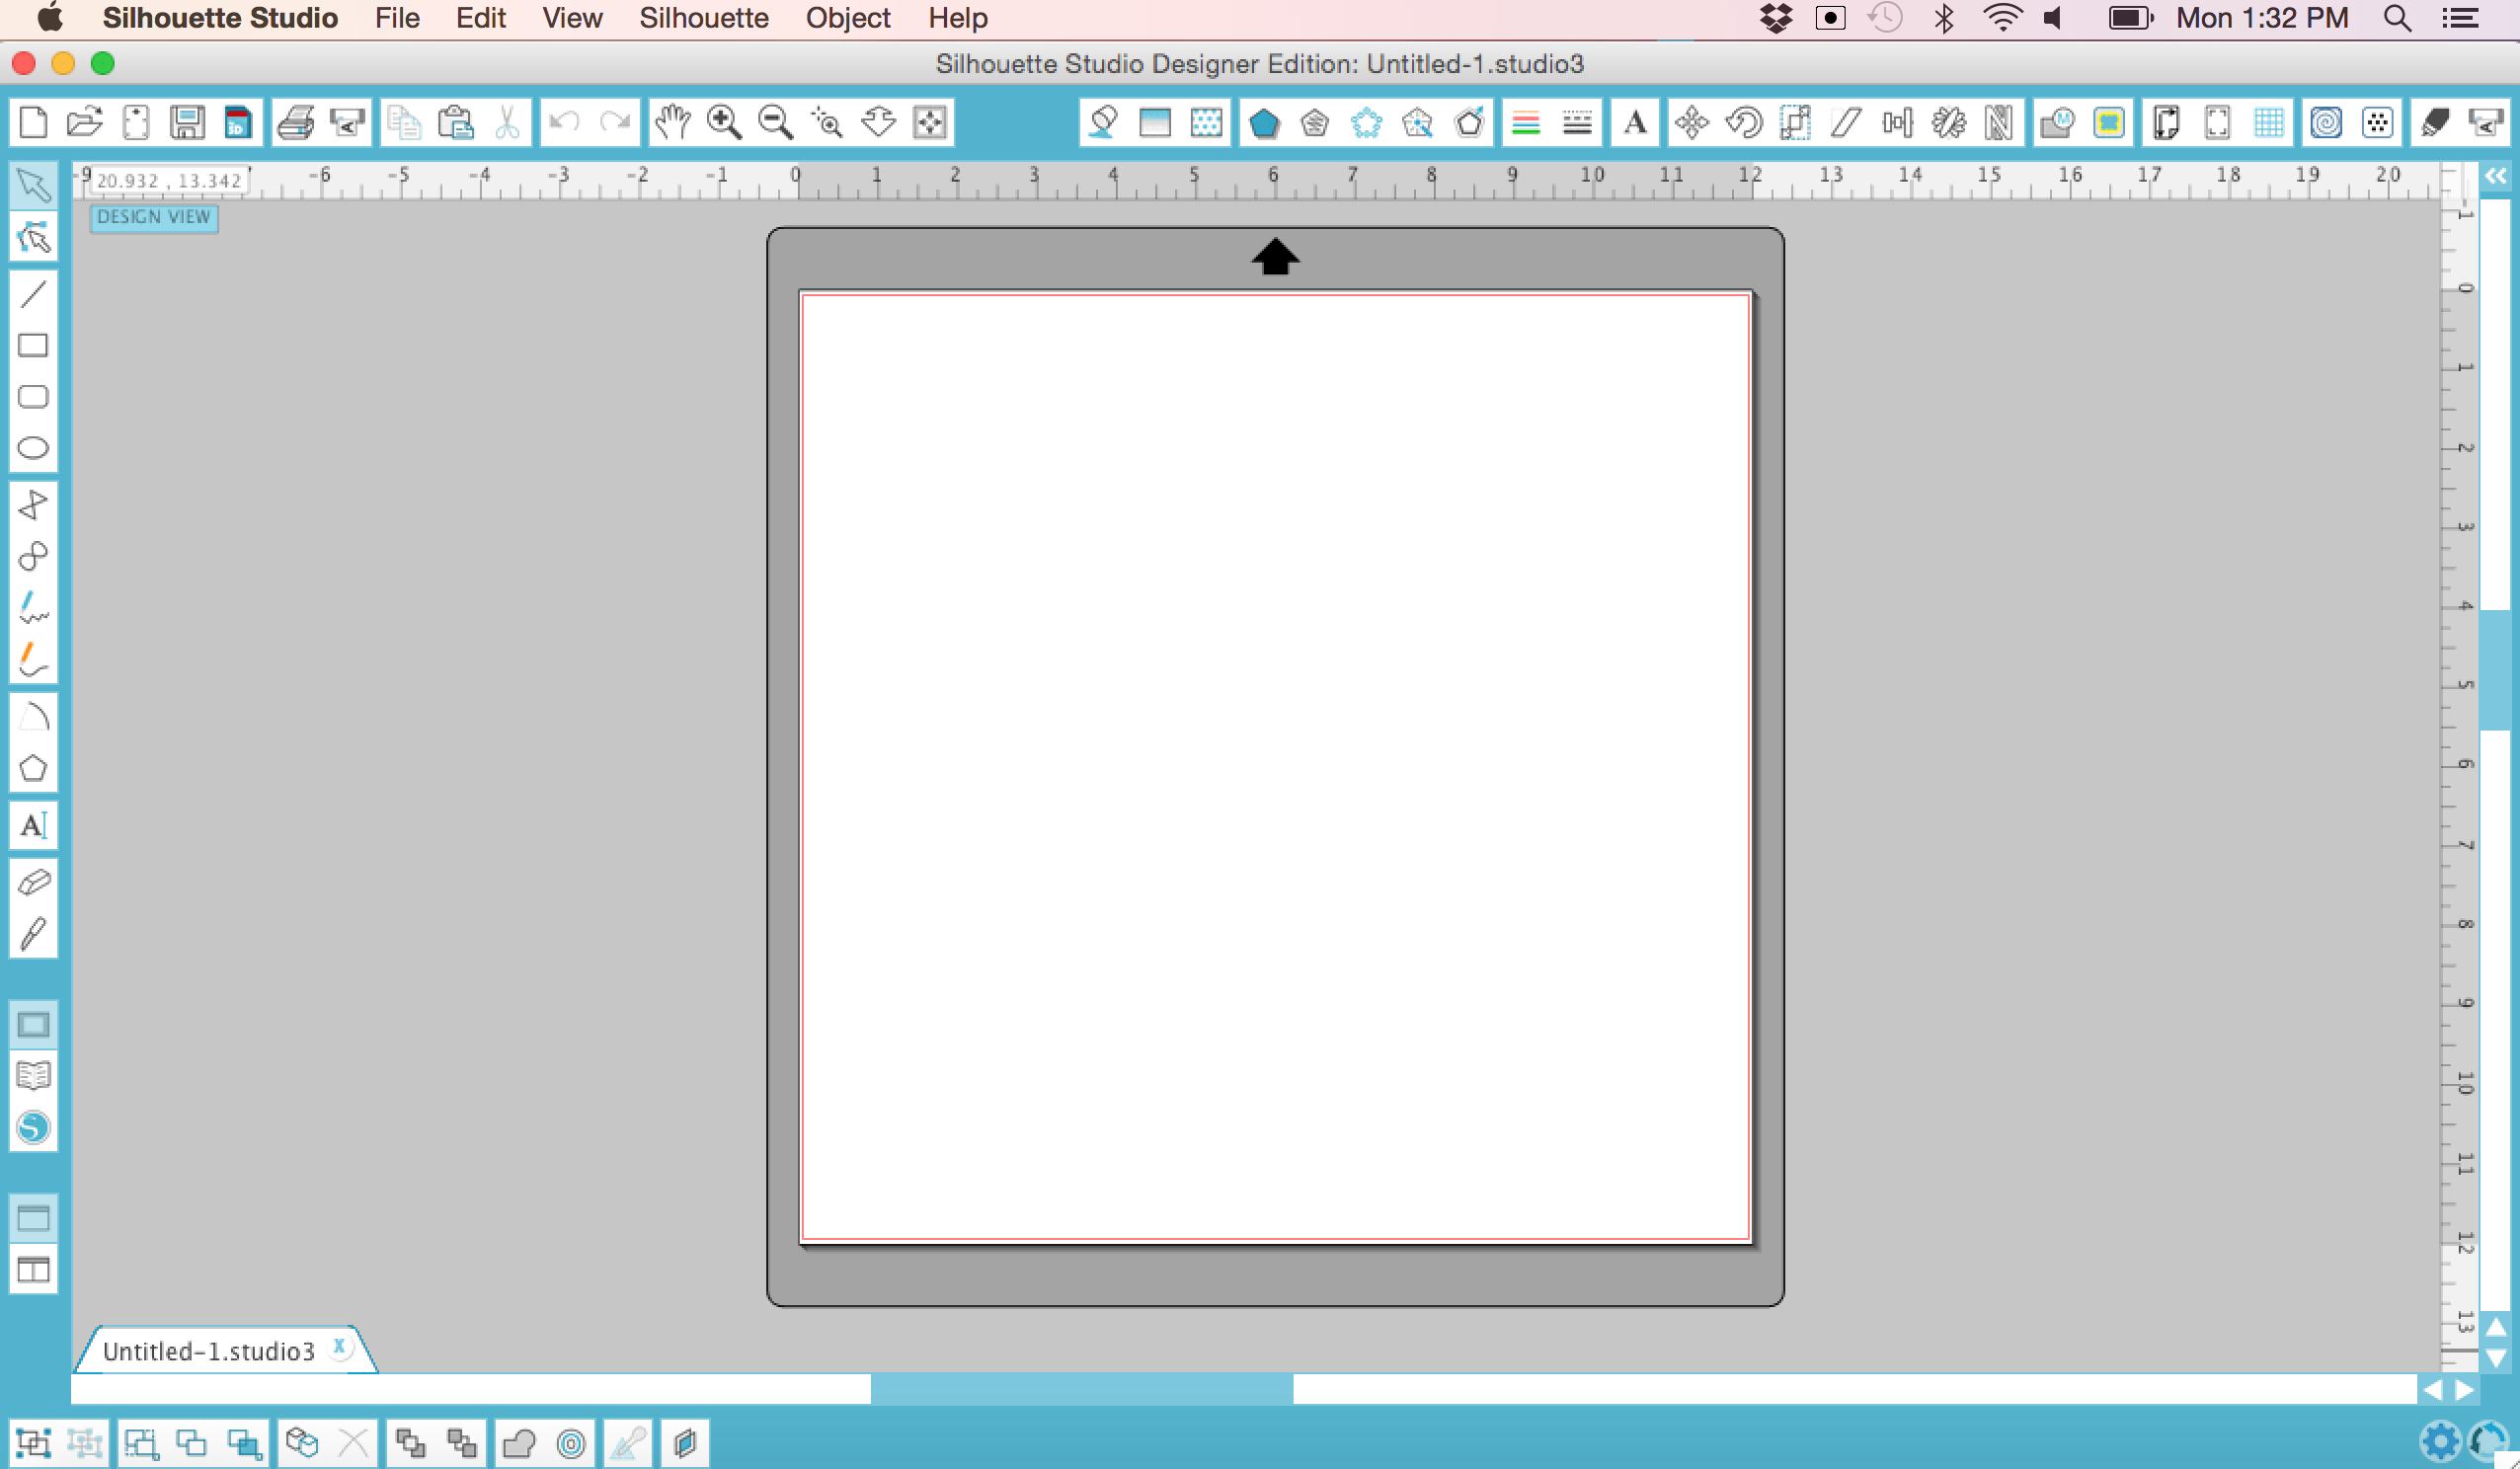
Task: Select the Untitled-1.studio3 document tab
Action: pyautogui.click(x=209, y=1351)
